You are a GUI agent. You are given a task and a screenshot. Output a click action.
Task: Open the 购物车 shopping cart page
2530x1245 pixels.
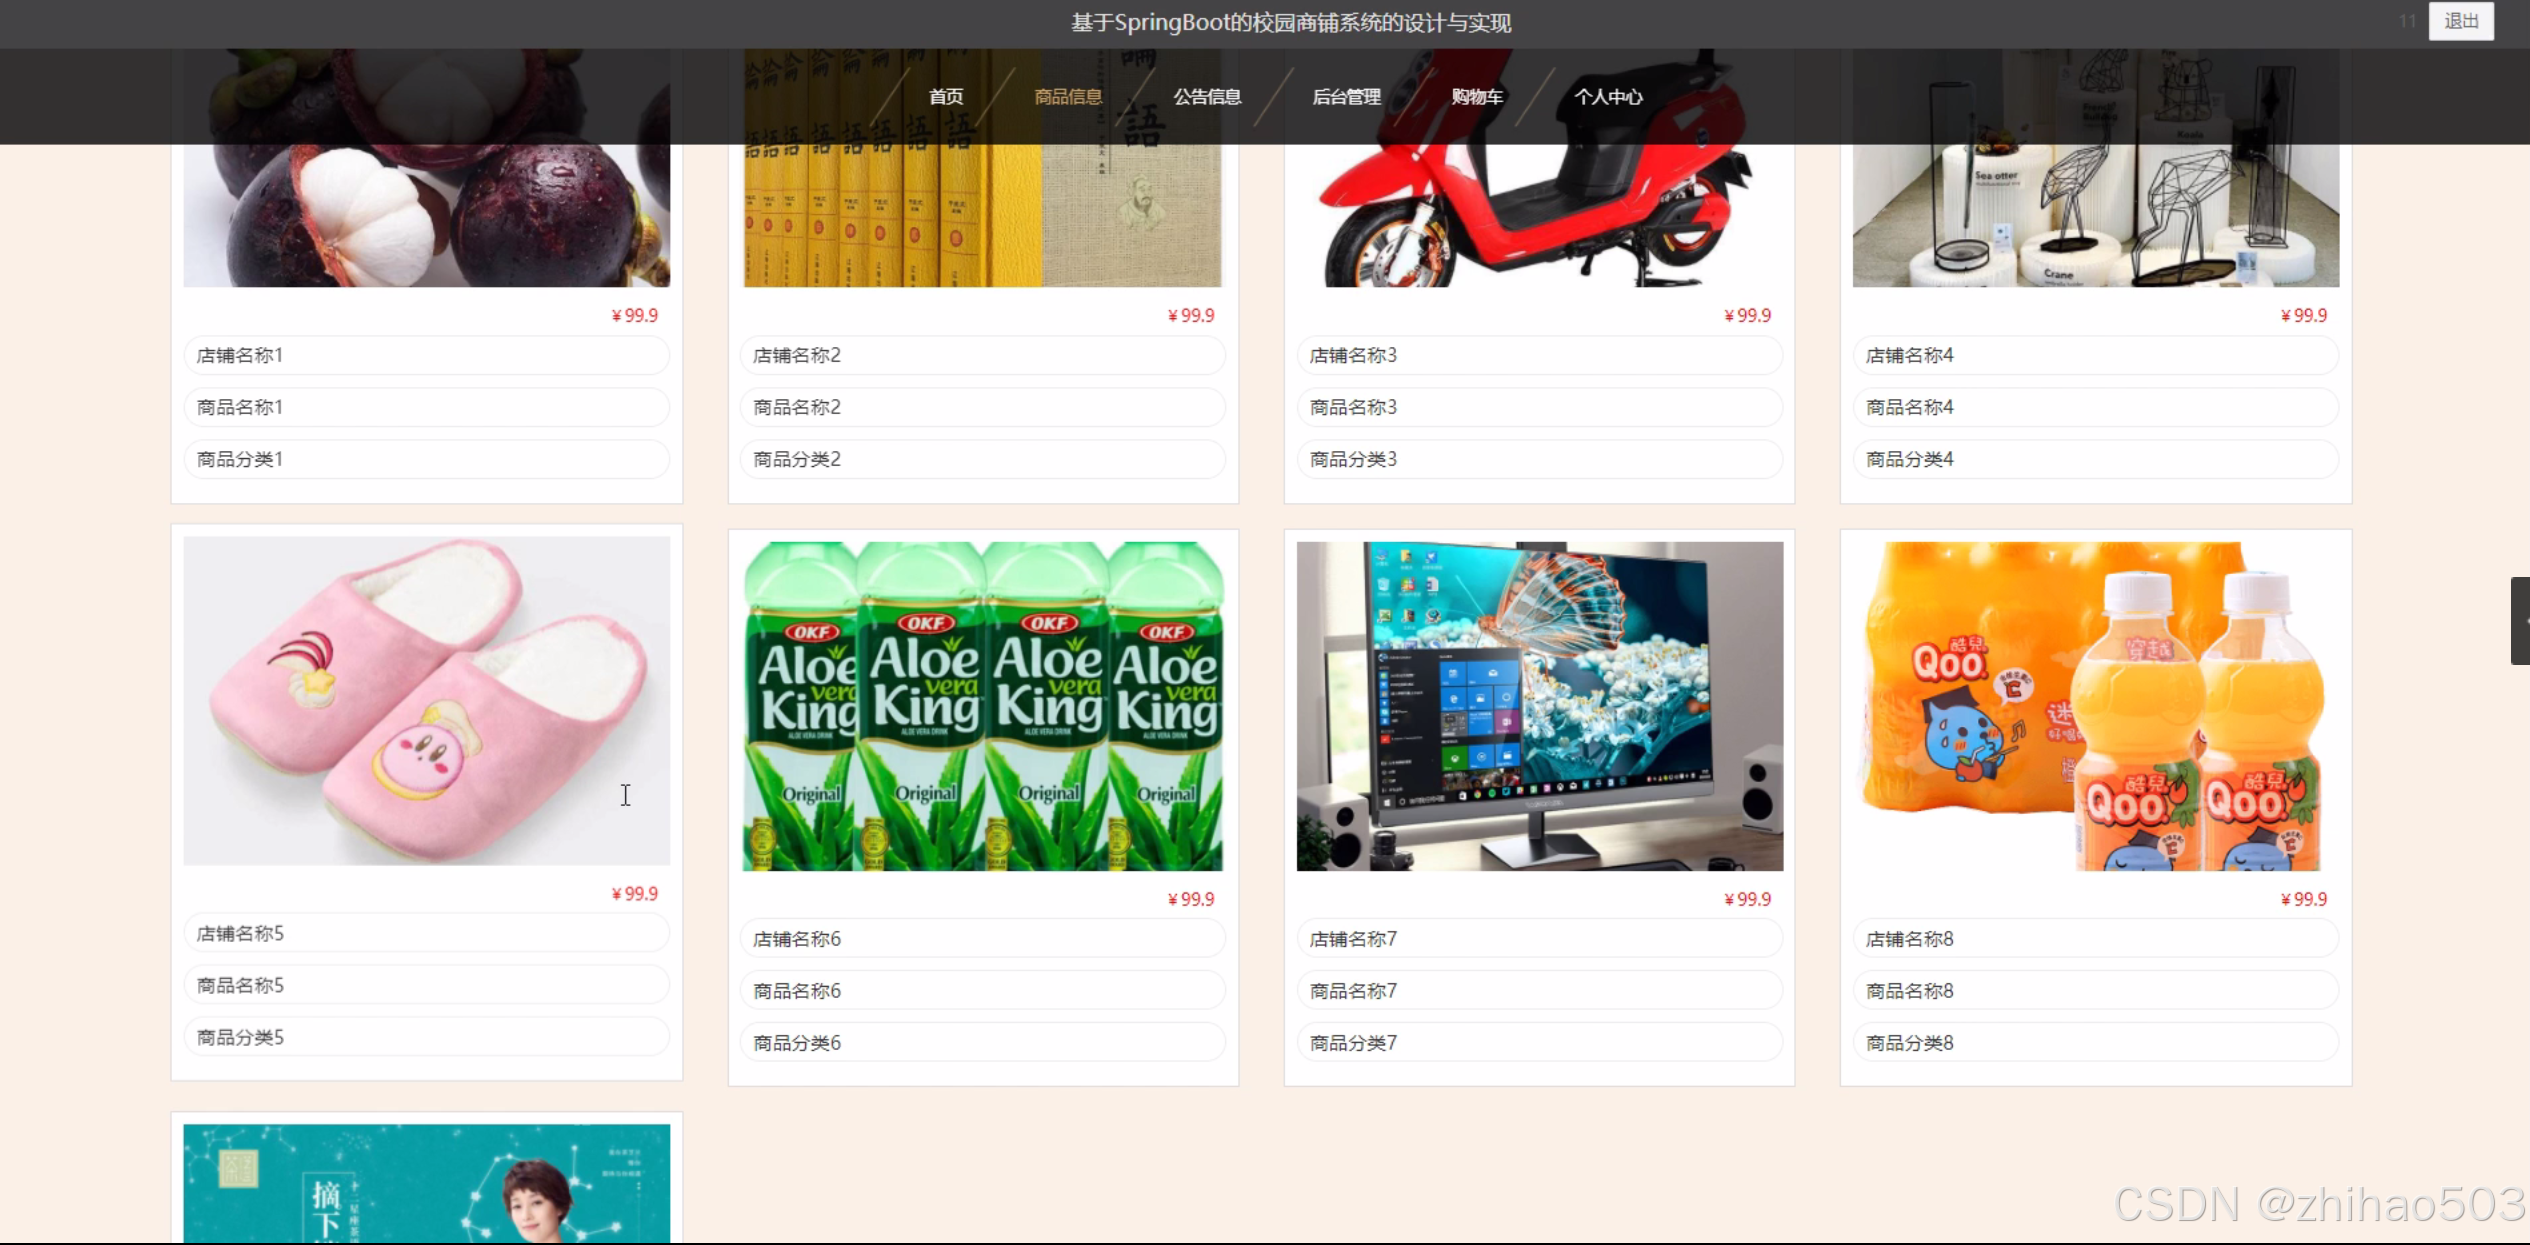tap(1476, 97)
